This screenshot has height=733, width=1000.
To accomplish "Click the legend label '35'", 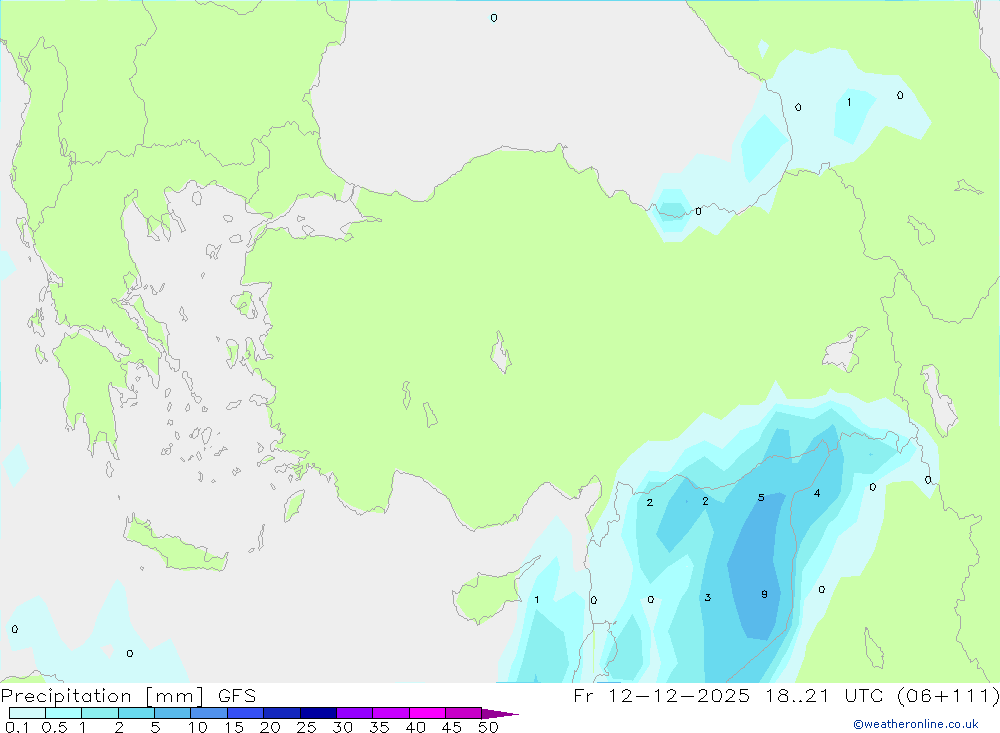I will pyautogui.click(x=379, y=727).
